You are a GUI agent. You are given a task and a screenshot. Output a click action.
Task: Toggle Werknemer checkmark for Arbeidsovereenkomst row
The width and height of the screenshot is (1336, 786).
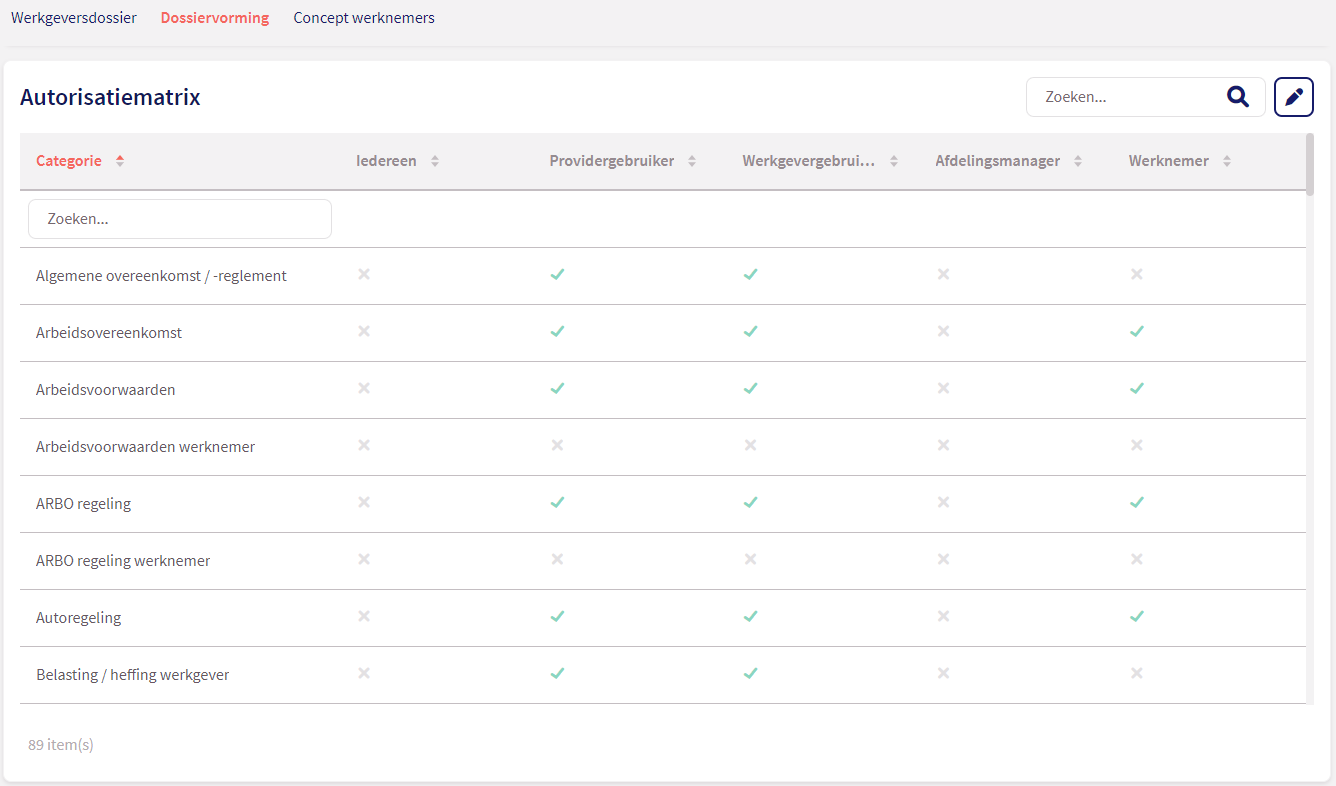click(1136, 331)
